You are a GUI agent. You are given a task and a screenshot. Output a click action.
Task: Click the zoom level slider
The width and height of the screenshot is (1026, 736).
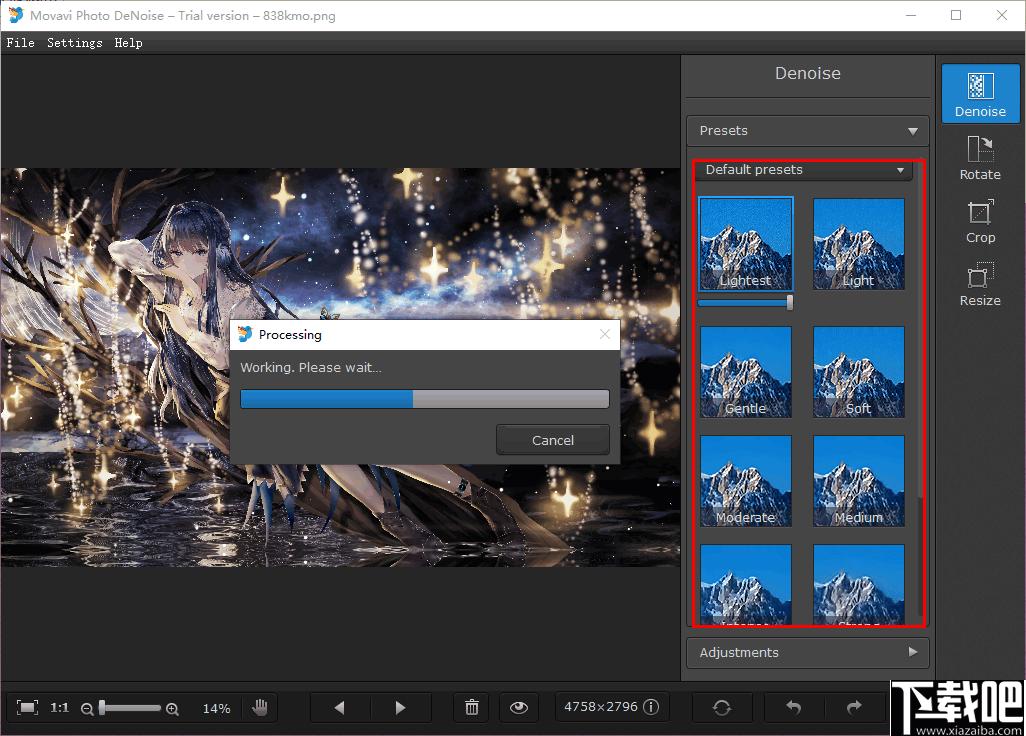(x=130, y=708)
